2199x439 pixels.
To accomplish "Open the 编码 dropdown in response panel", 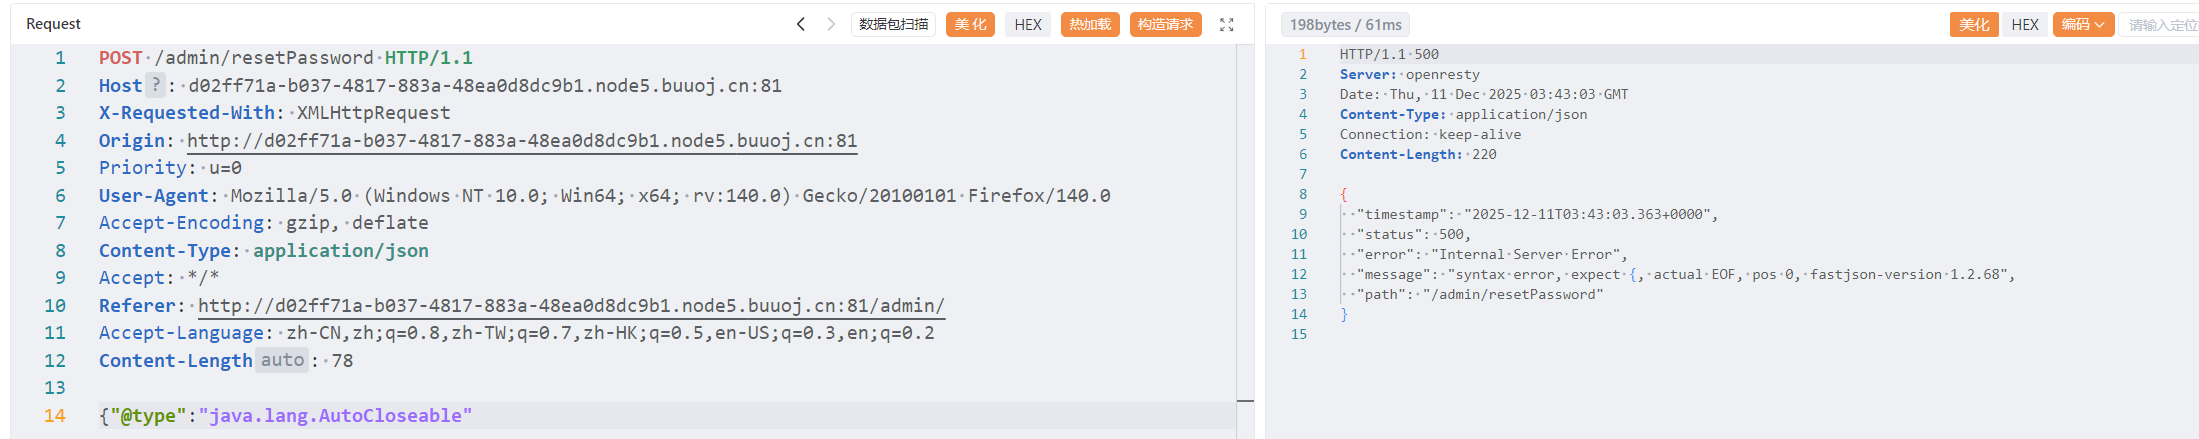I will [2082, 24].
